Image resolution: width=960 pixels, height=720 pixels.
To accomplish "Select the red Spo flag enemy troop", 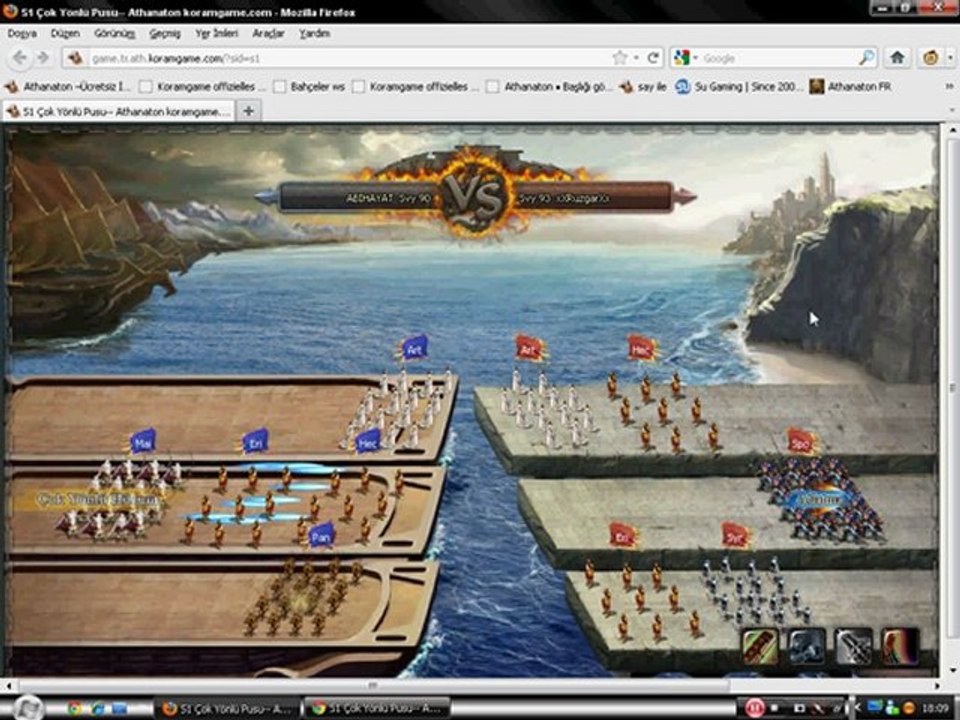I will click(801, 442).
